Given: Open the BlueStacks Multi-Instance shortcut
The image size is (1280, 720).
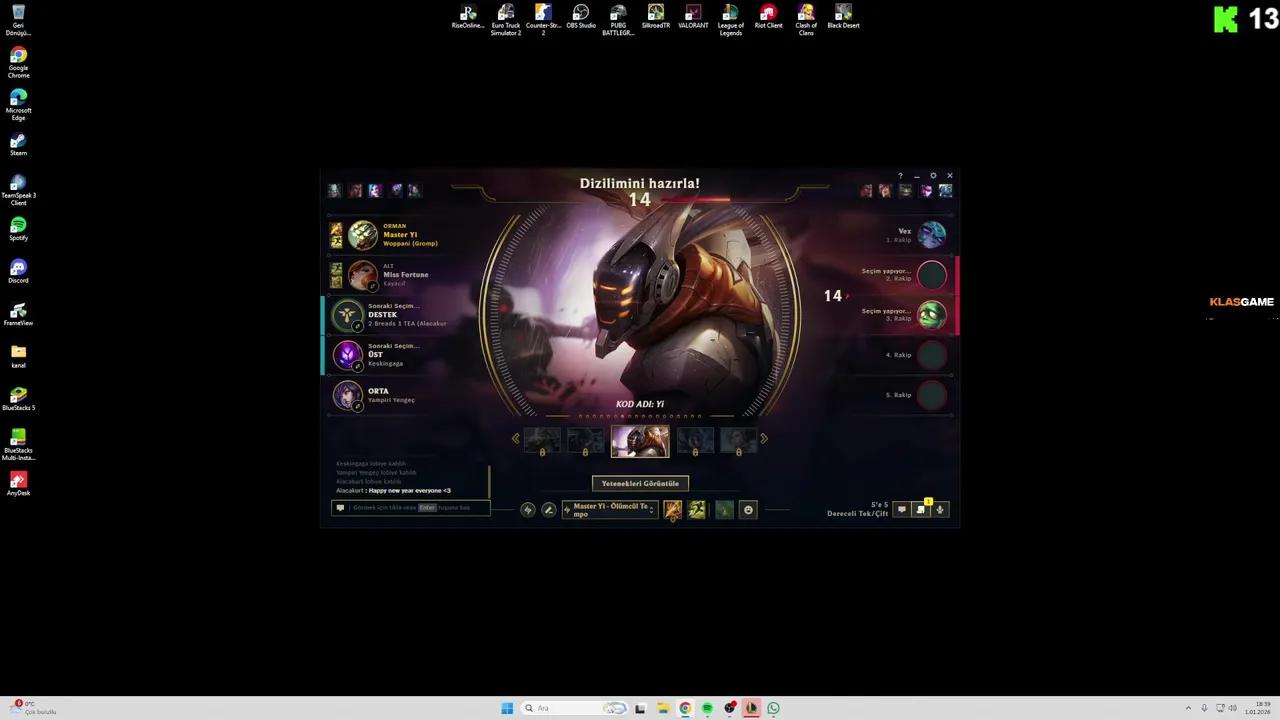Looking at the screenshot, I should 18,445.
